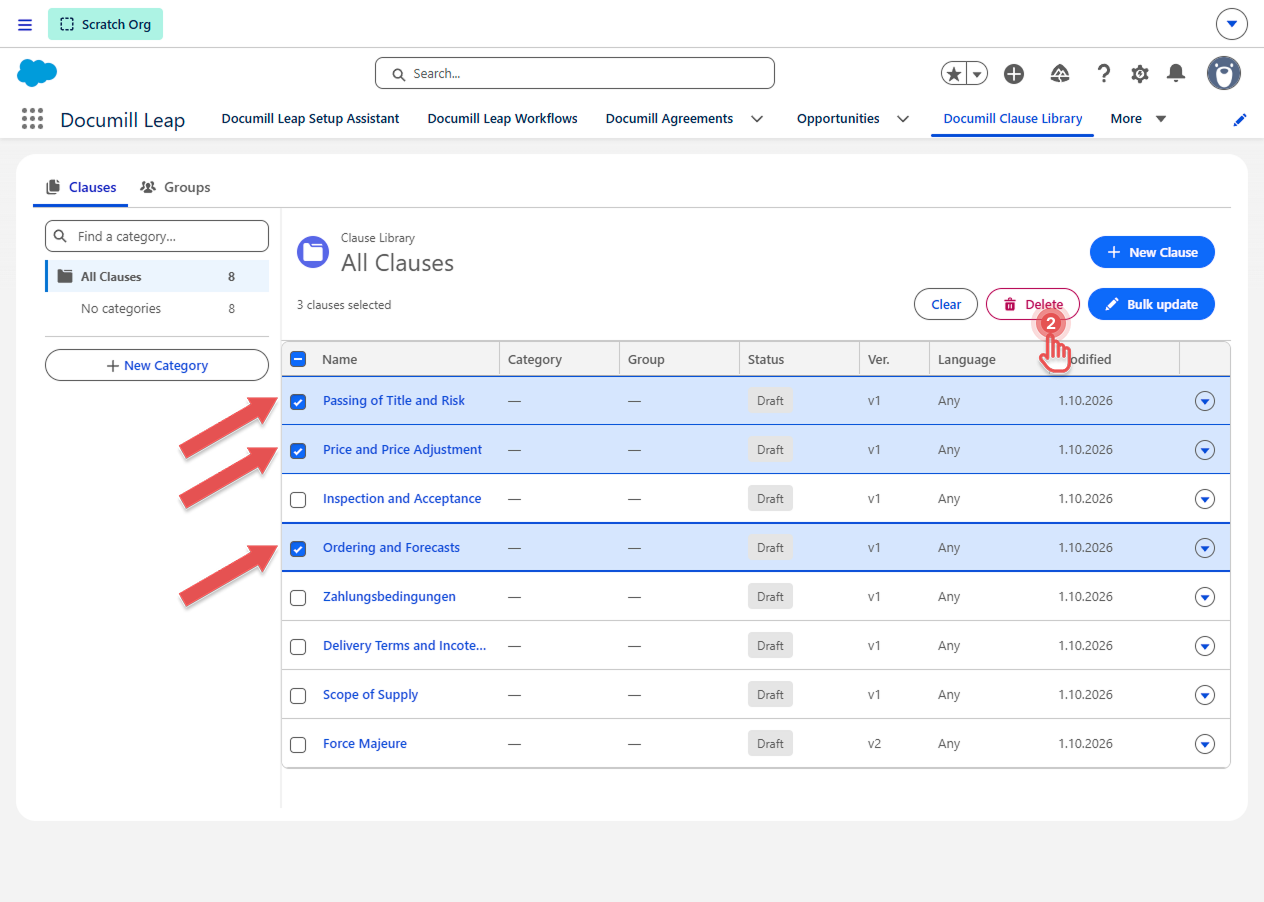Open the favorites list dropdown arrow
1264x902 pixels.
coord(977,73)
